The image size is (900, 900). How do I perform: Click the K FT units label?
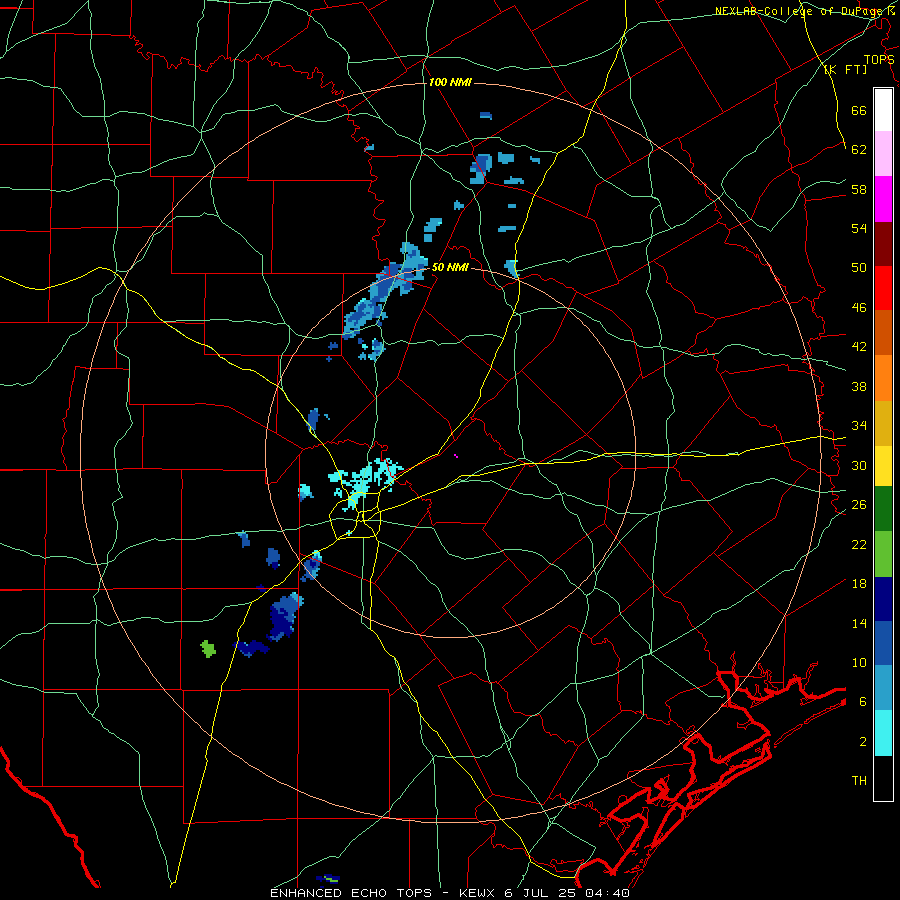coord(845,69)
